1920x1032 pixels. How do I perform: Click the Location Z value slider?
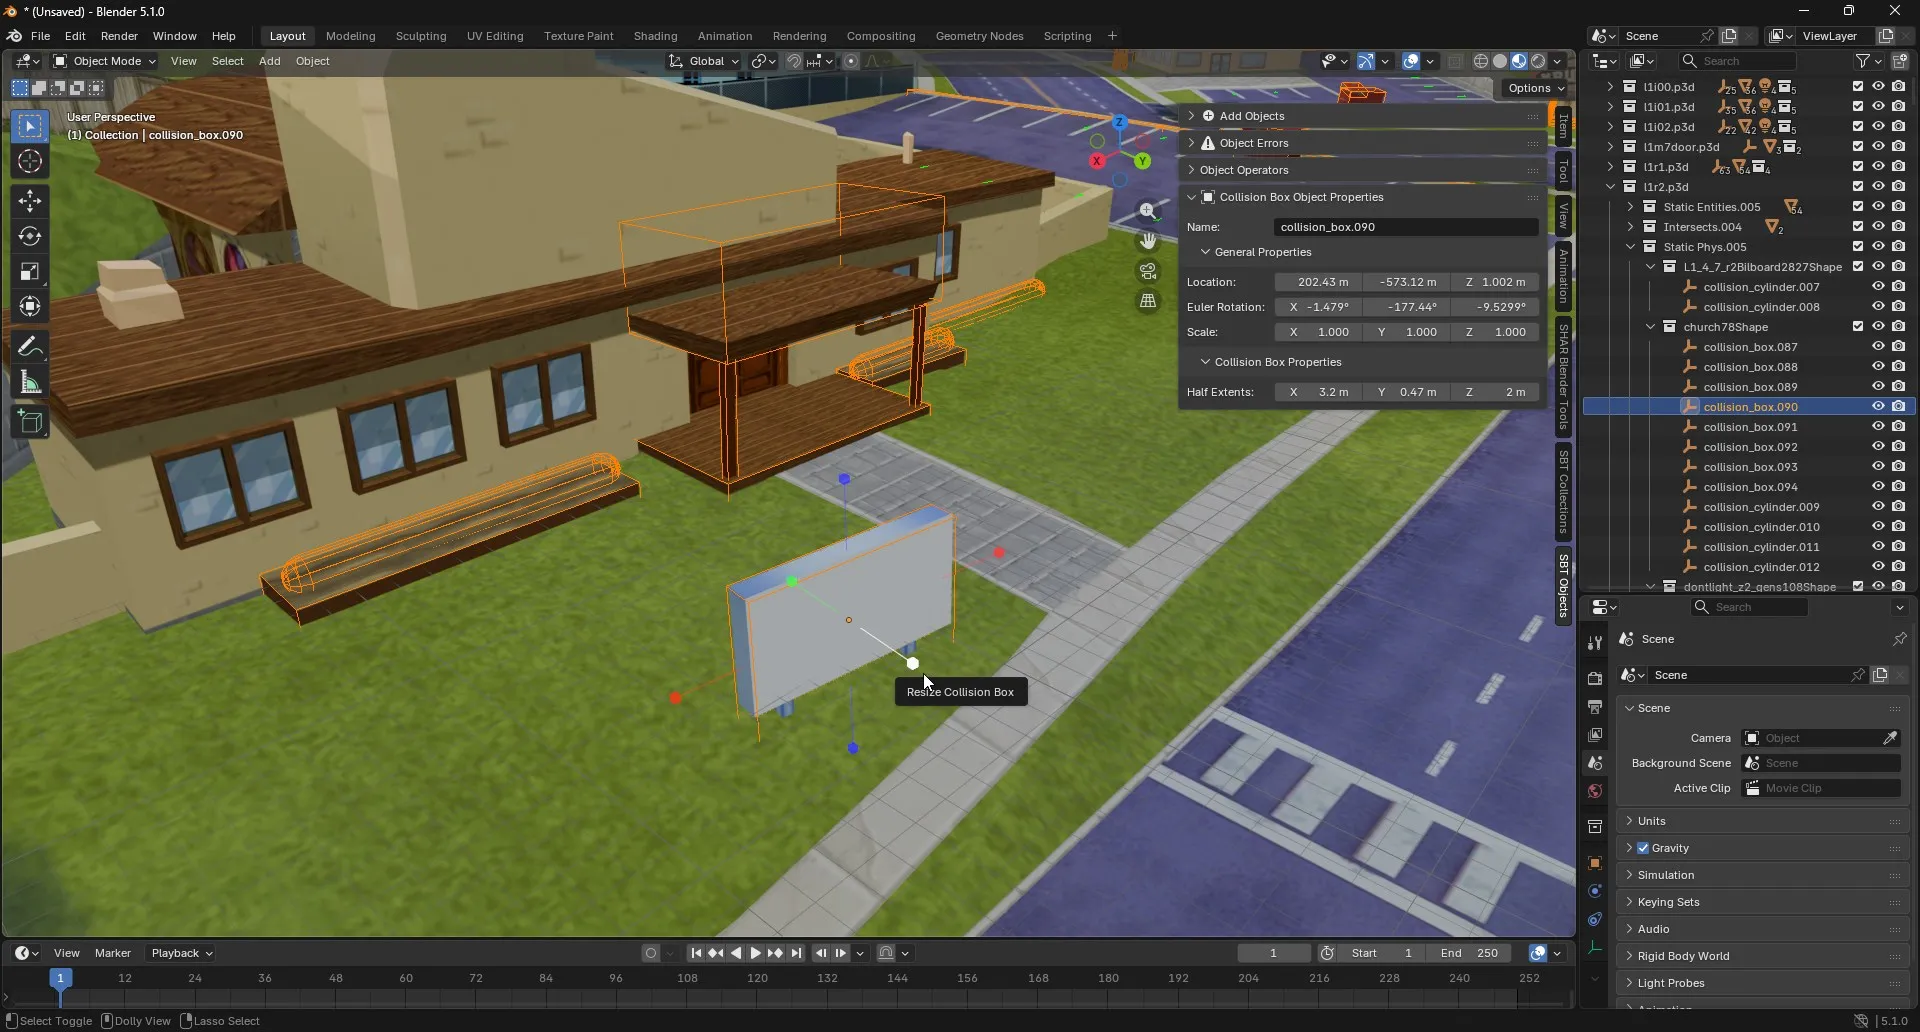[1495, 282]
